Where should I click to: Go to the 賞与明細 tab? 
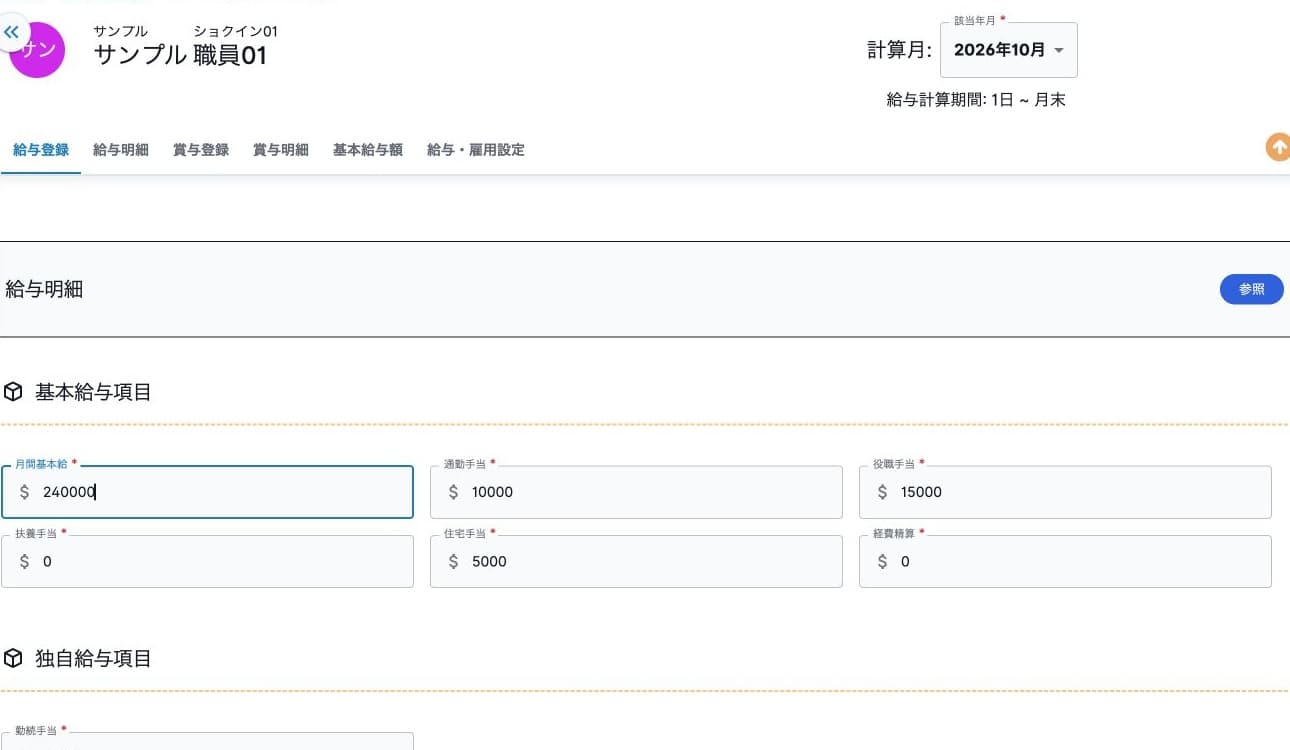(x=281, y=150)
